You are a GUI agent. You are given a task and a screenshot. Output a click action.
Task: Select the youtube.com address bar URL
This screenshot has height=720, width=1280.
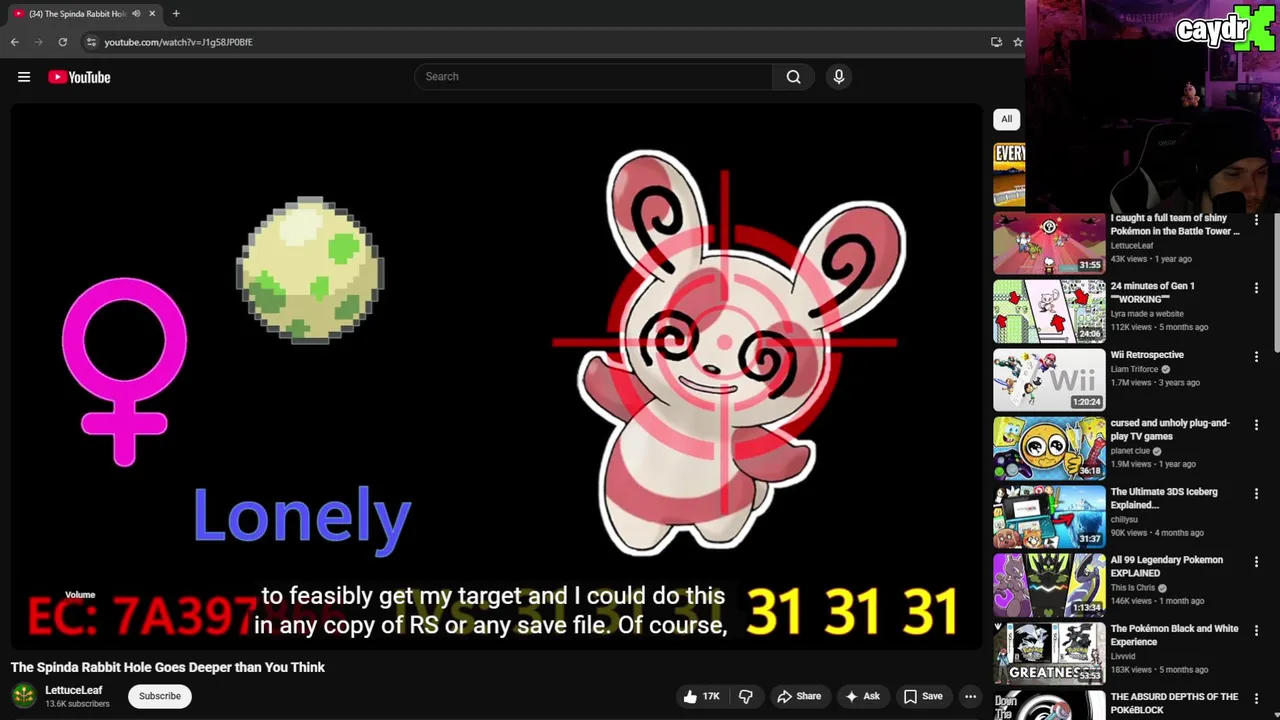click(x=178, y=42)
